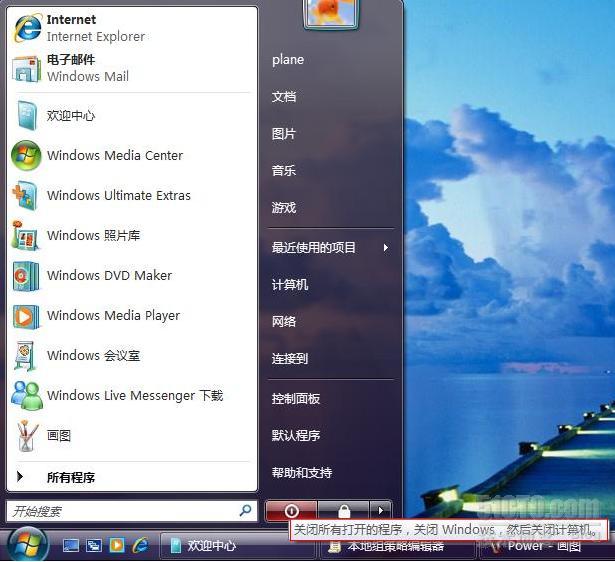
Task: Open 音乐 Music
Action: [x=284, y=171]
